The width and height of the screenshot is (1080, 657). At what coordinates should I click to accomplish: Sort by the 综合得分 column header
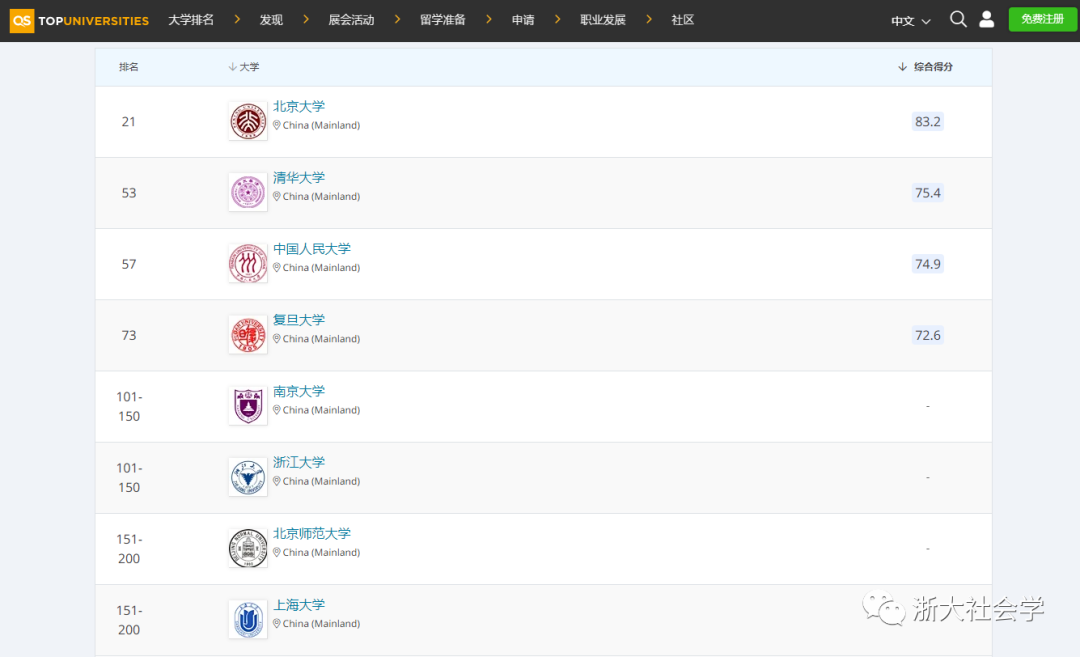(x=926, y=67)
